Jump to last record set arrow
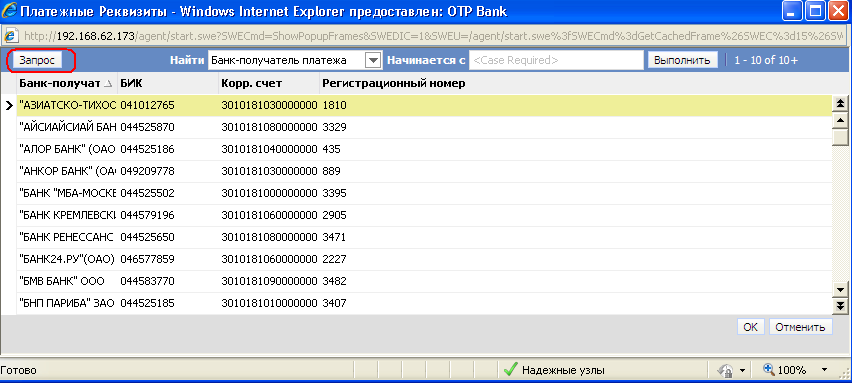The height and width of the screenshot is (383, 852). coord(841,306)
